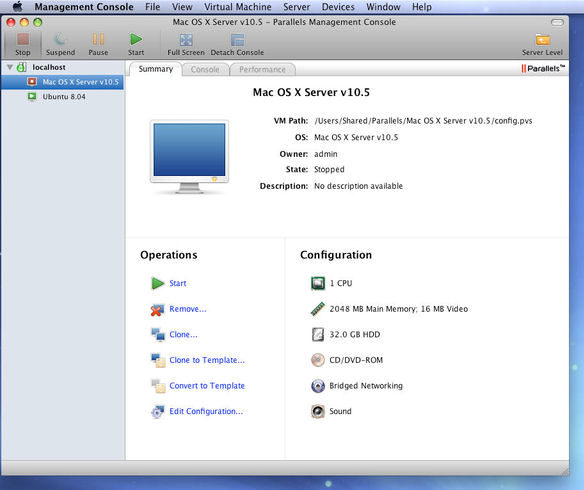The width and height of the screenshot is (584, 490).
Task: Open the Virtual Machine menu
Action: click(238, 7)
